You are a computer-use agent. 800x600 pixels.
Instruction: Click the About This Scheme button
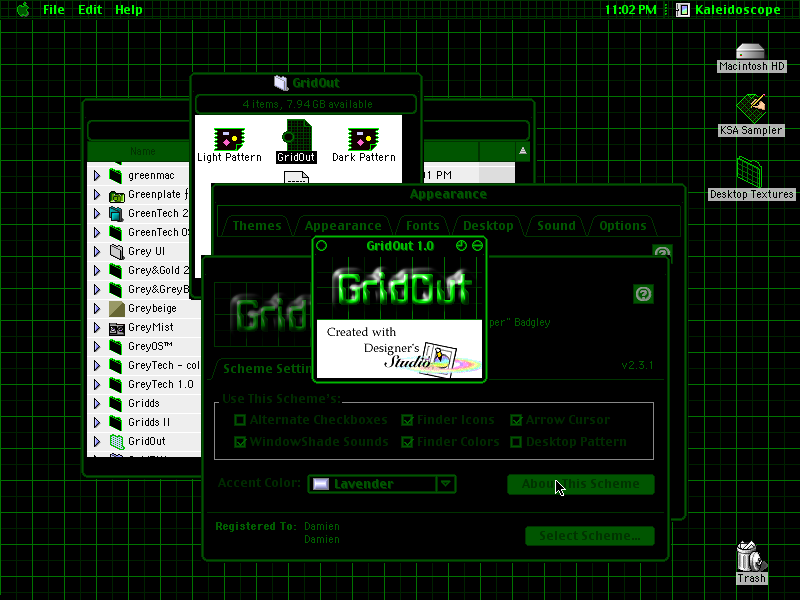(581, 484)
